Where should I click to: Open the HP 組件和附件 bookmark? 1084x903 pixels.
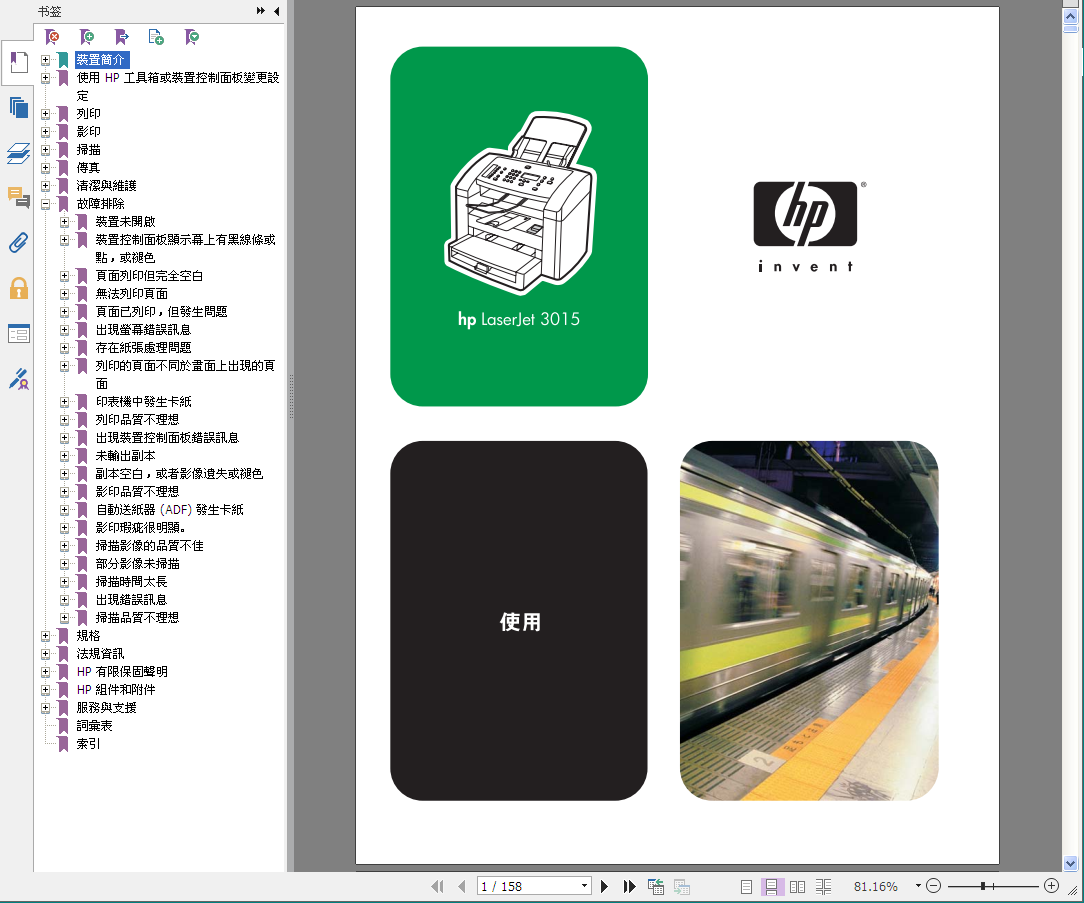[116, 689]
